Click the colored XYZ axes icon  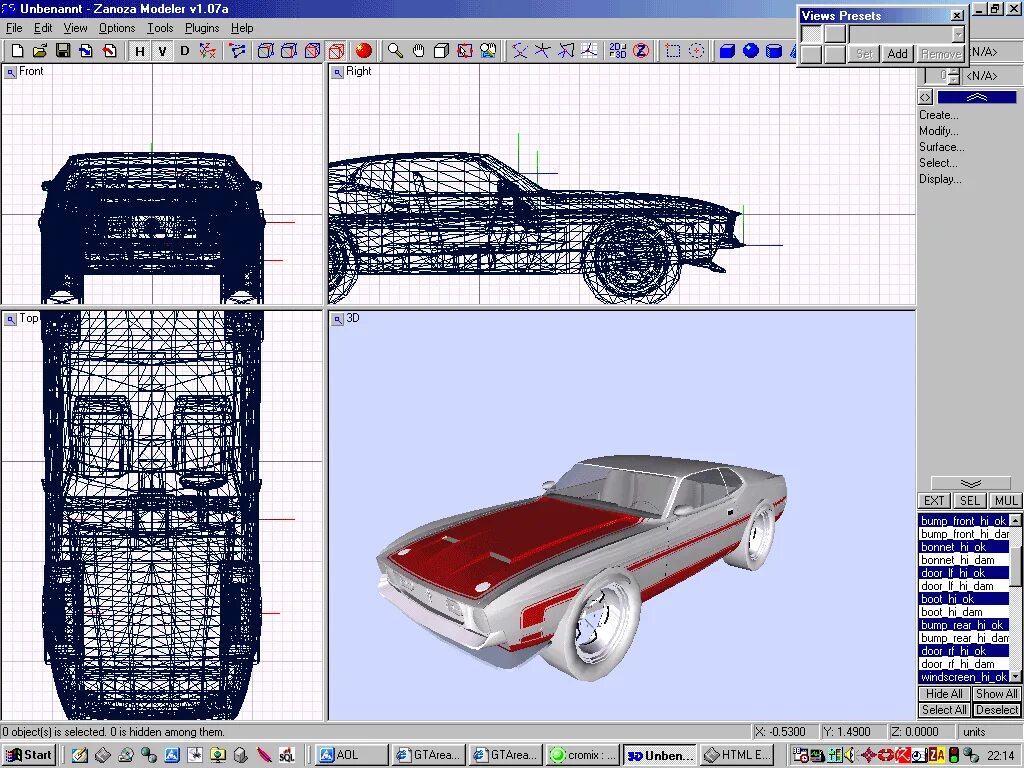[x=208, y=51]
